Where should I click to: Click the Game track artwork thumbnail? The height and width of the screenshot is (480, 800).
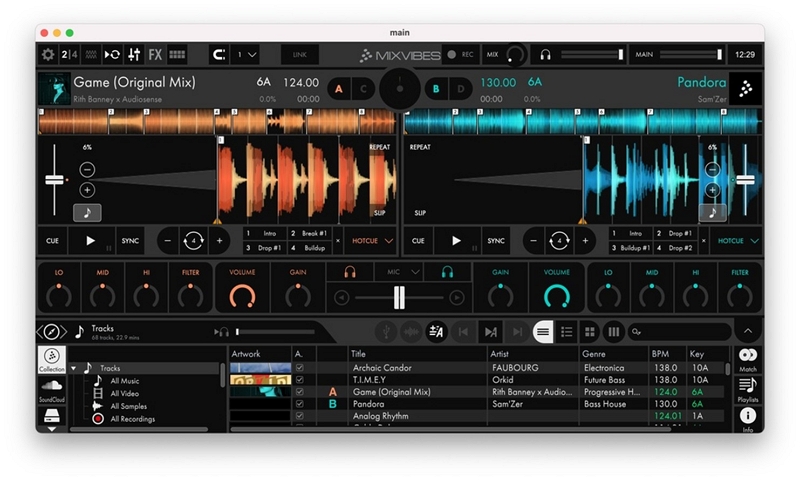click(54, 89)
